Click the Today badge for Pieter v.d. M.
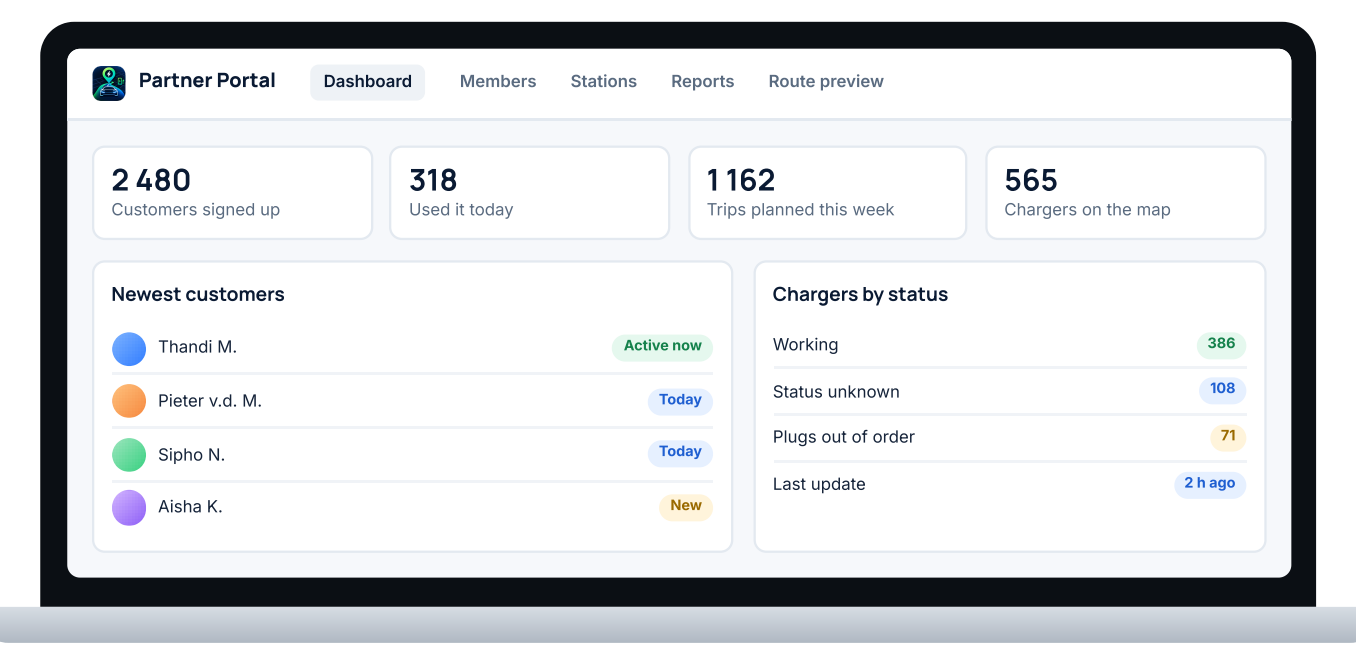1356x650 pixels. pos(680,401)
